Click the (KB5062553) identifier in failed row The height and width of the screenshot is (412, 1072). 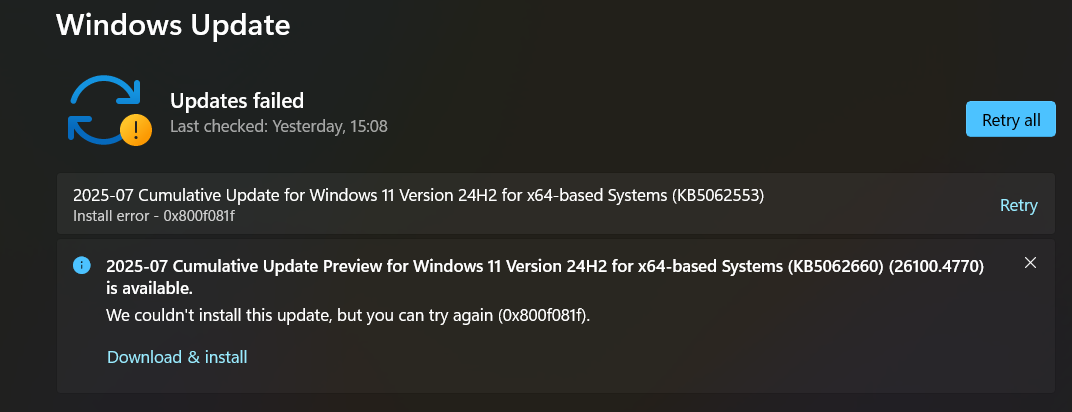pyautogui.click(x=718, y=195)
